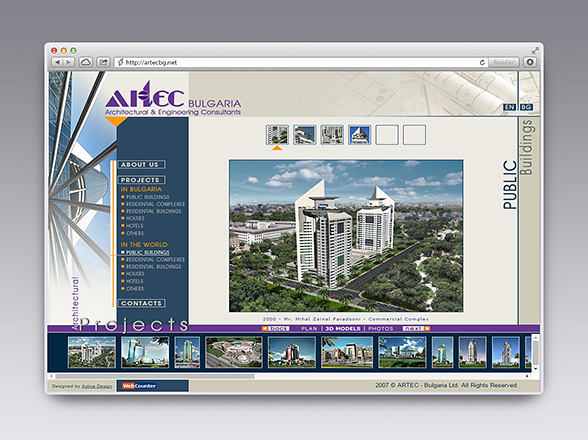Open the Contacts menu item
Viewport: 588px width, 440px height.
click(x=141, y=303)
